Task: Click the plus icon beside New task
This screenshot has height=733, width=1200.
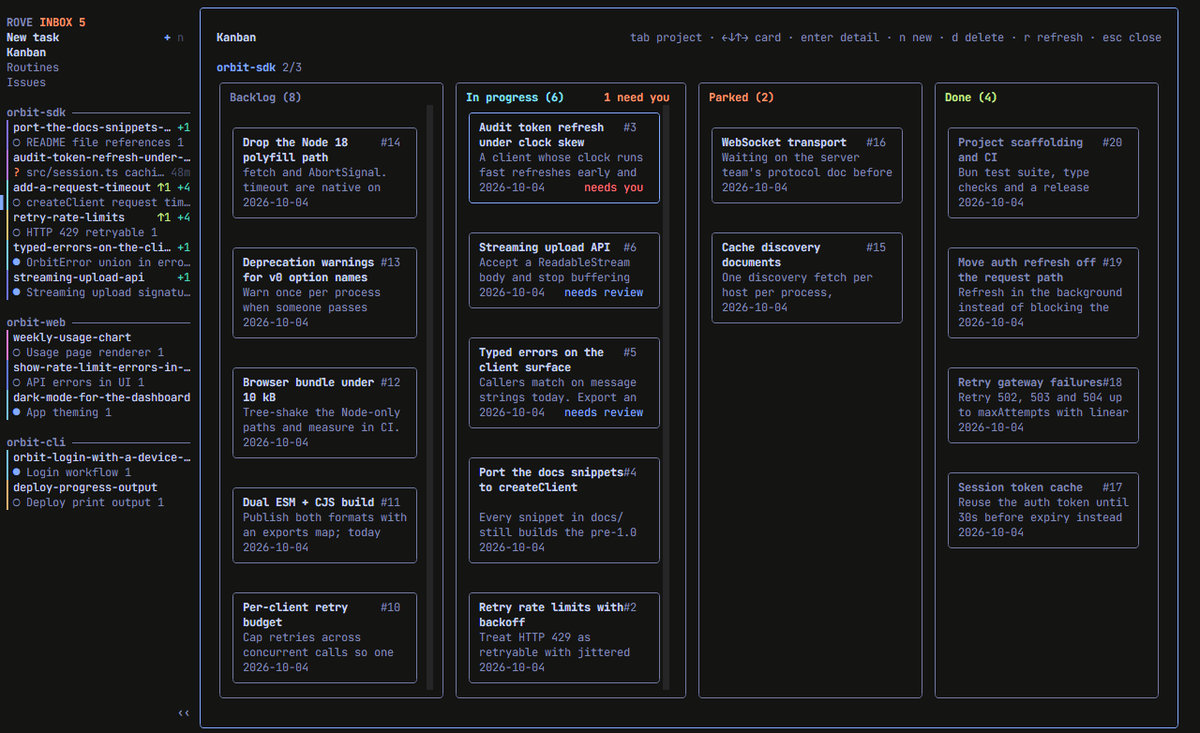Action: coord(167,37)
